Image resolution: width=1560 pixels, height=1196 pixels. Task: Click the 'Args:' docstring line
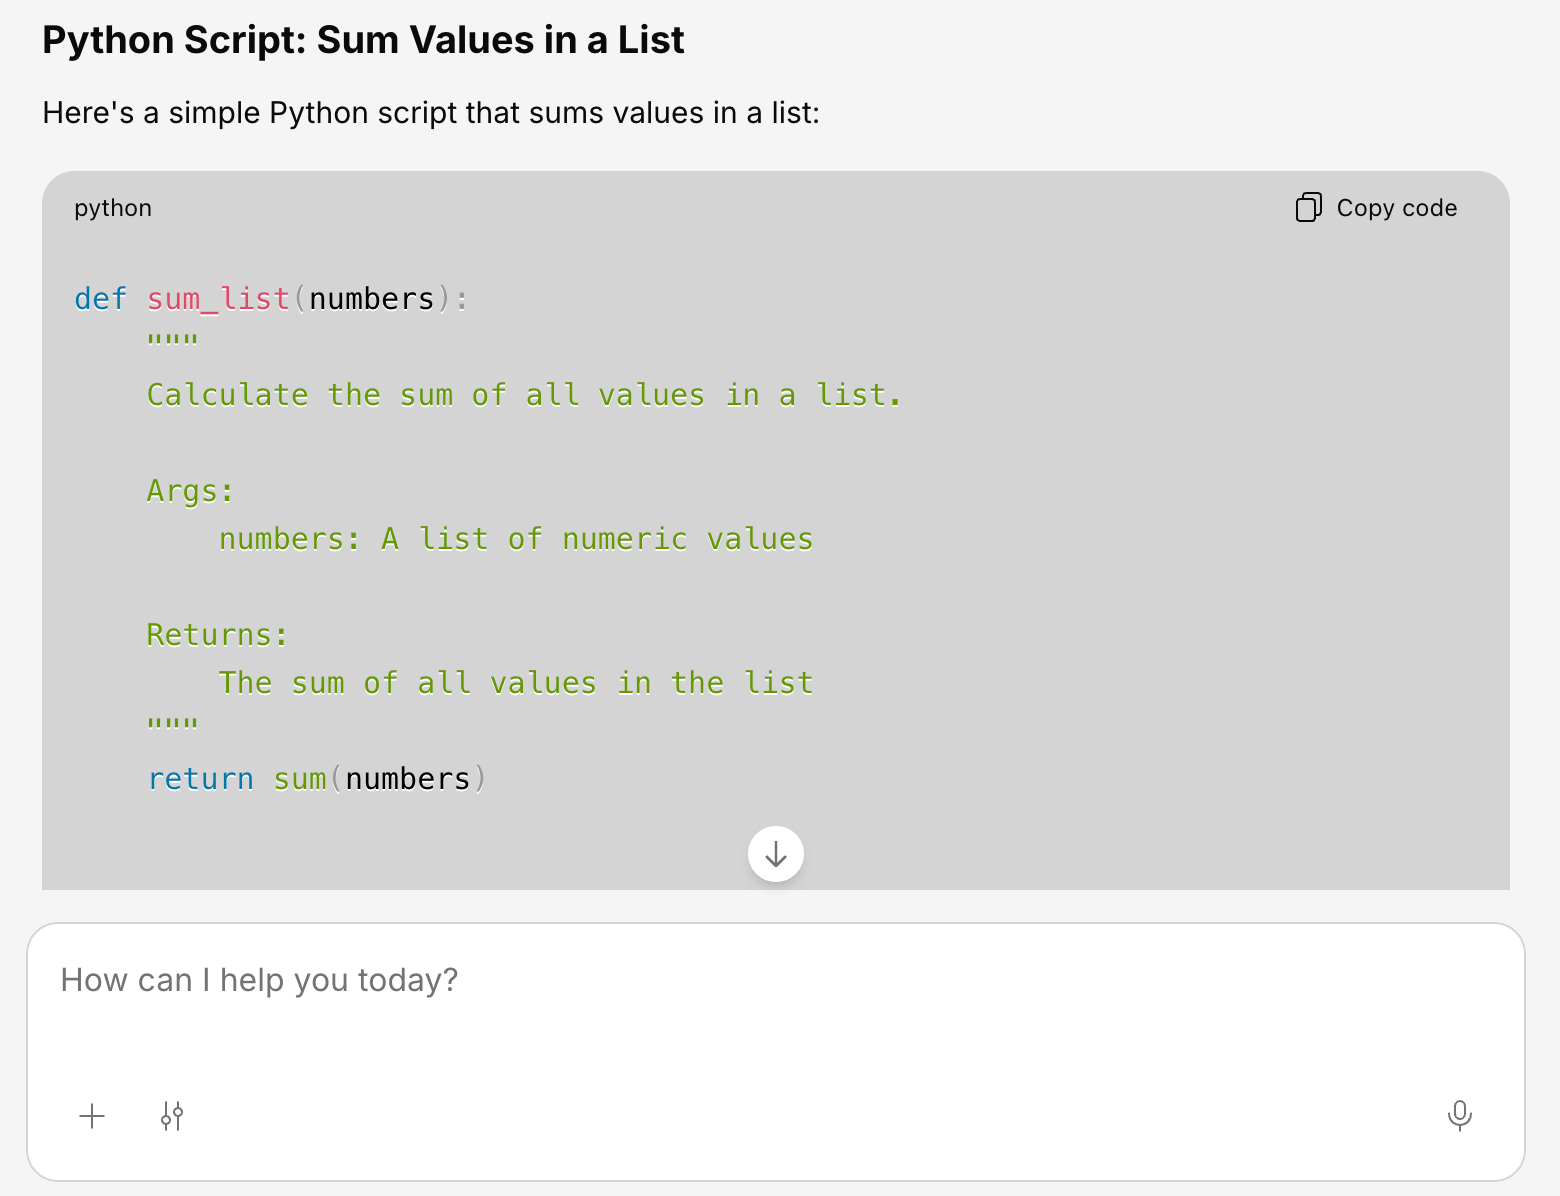pos(190,491)
